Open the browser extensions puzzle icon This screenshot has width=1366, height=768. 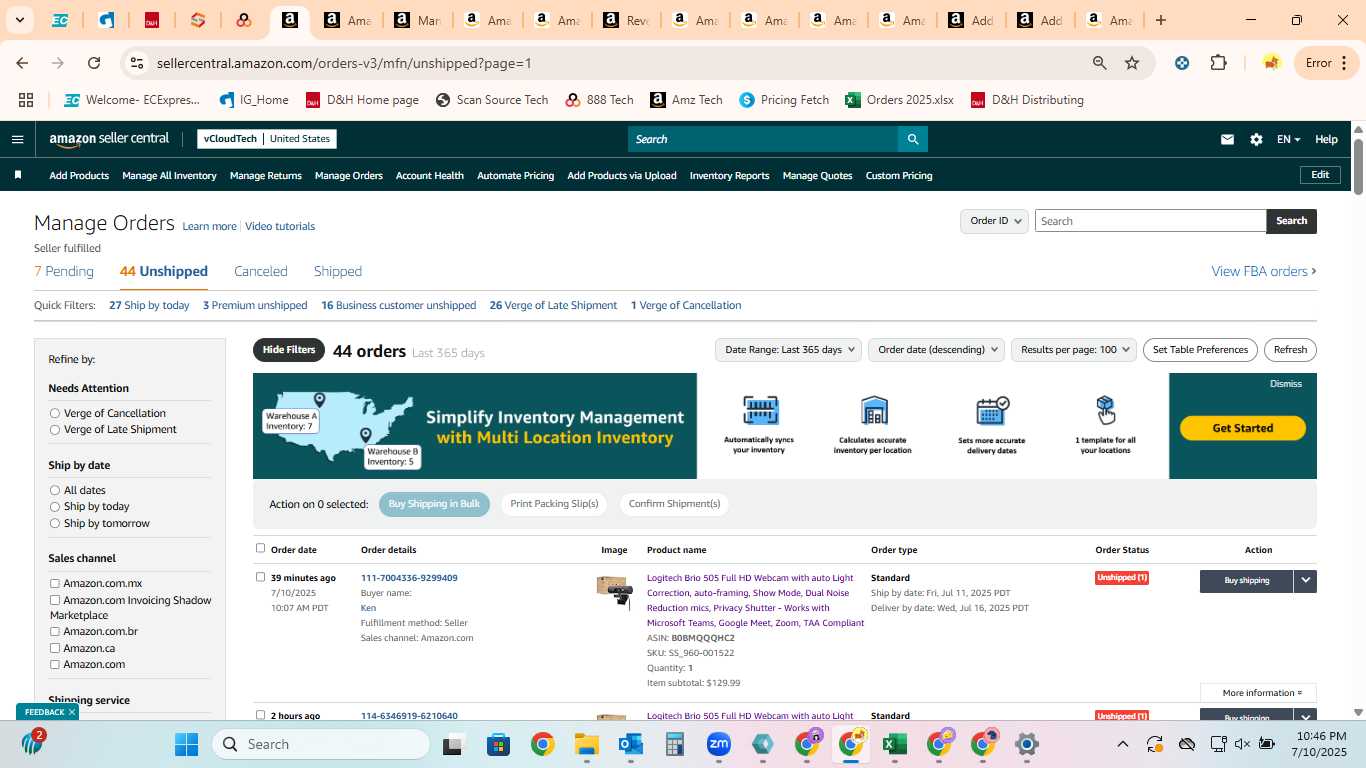1218,63
